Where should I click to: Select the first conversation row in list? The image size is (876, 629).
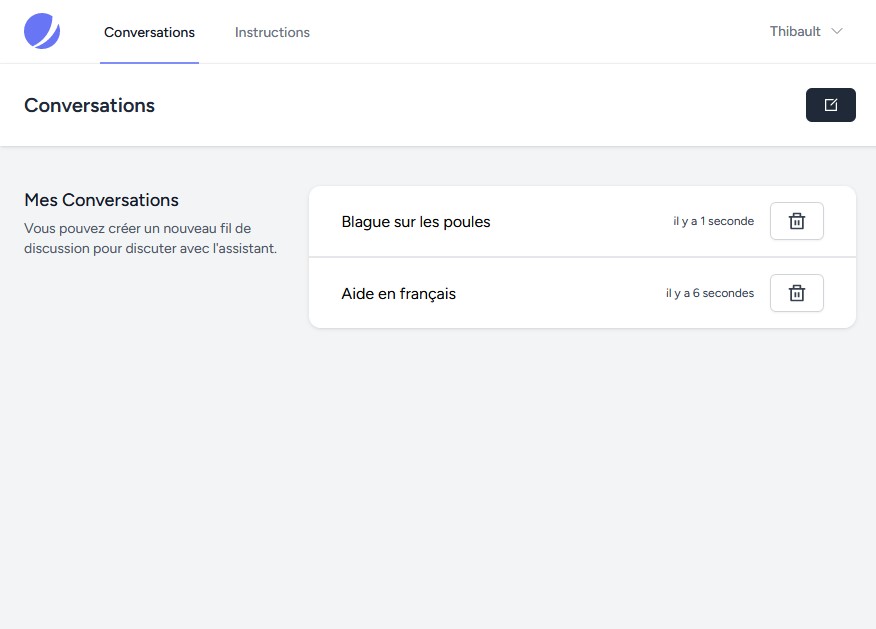pos(582,221)
